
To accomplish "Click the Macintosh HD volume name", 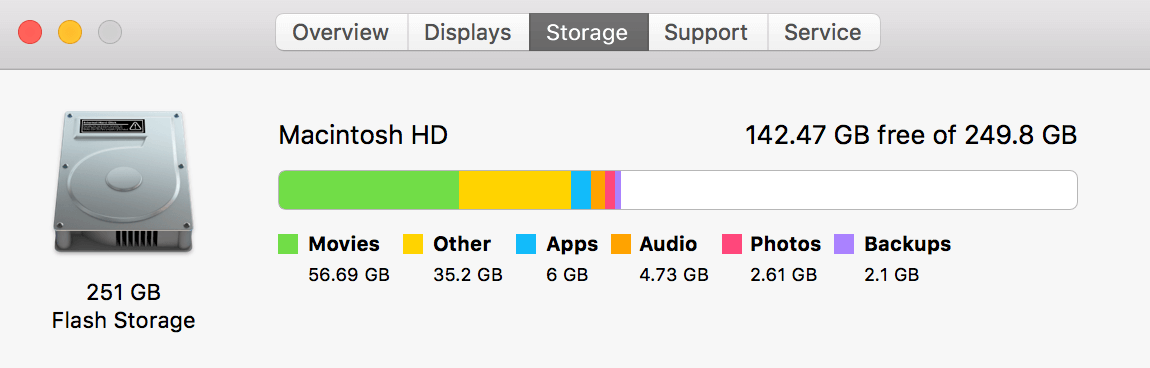I will 363,136.
